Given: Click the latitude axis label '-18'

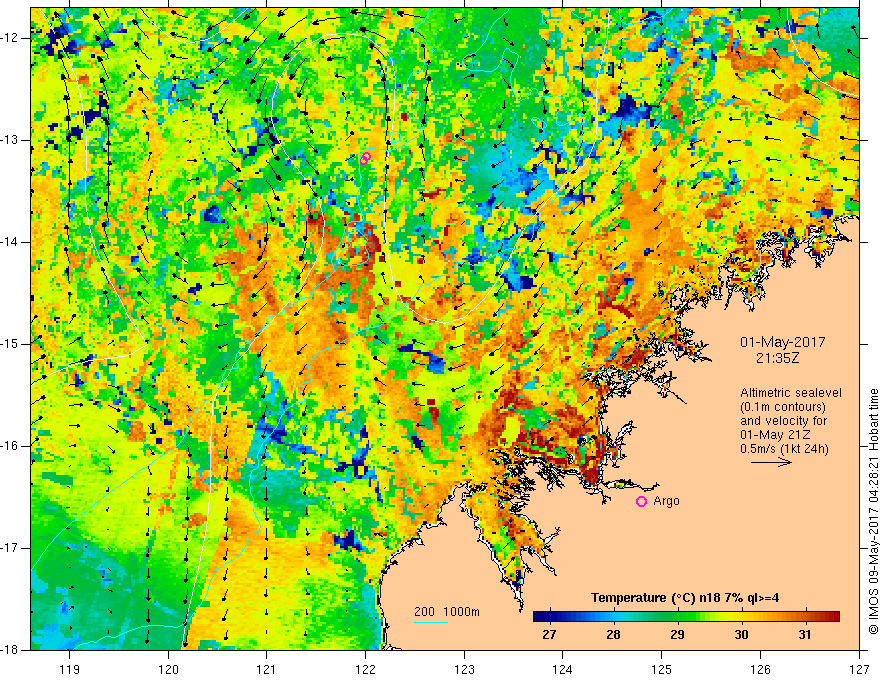Looking at the screenshot, I should (10, 650).
